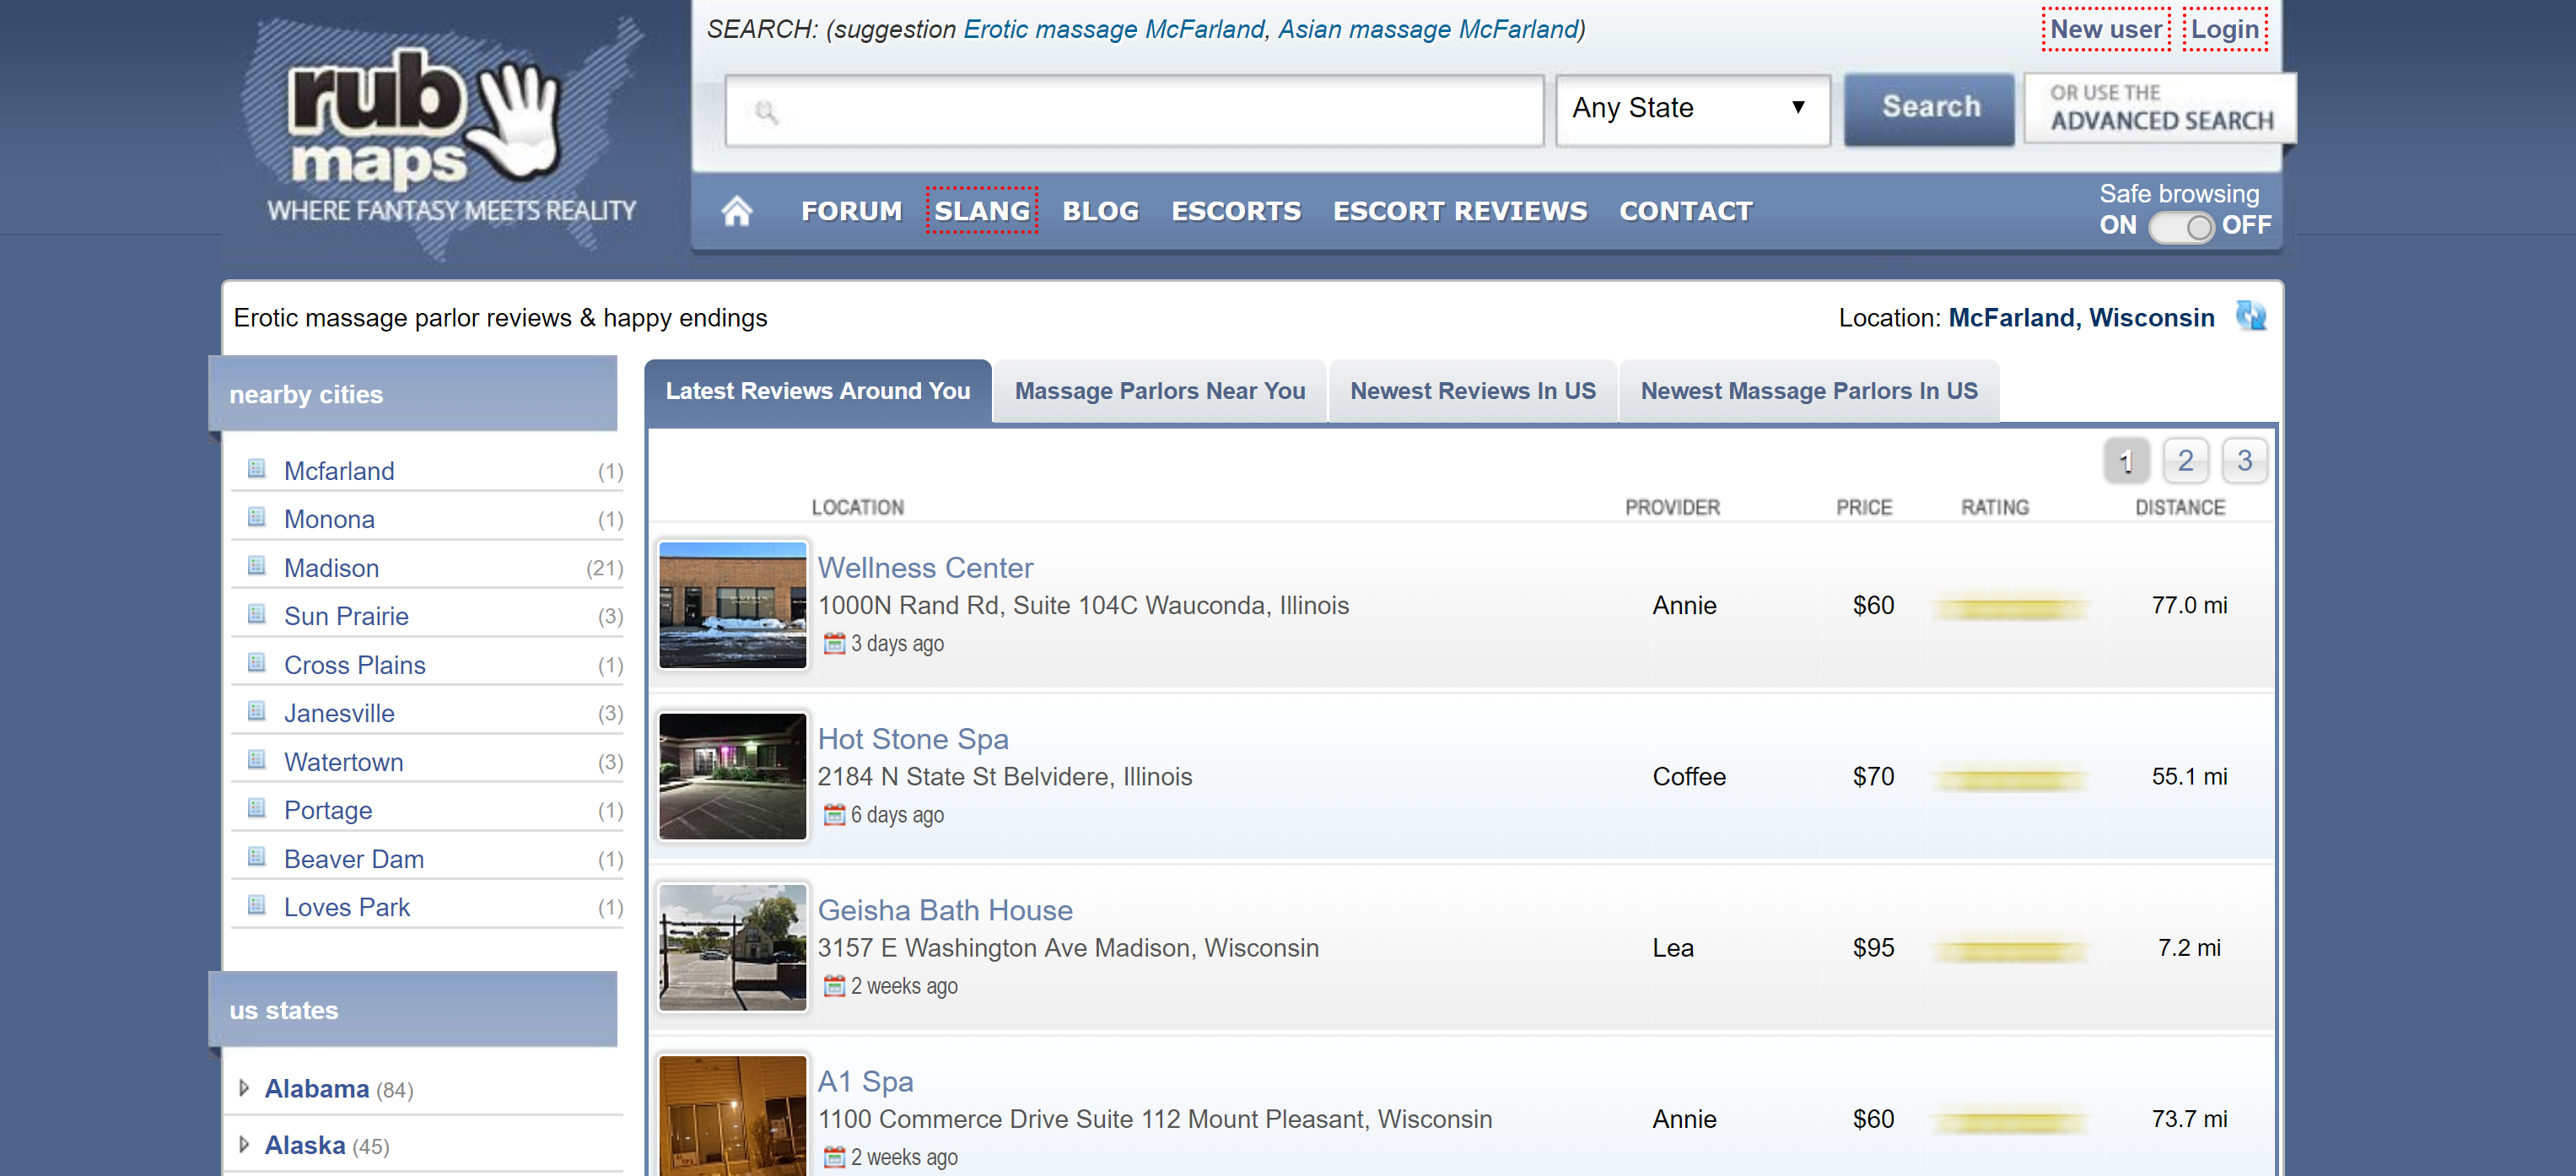
Task: Open the Wellness Center listing title
Action: pos(925,567)
